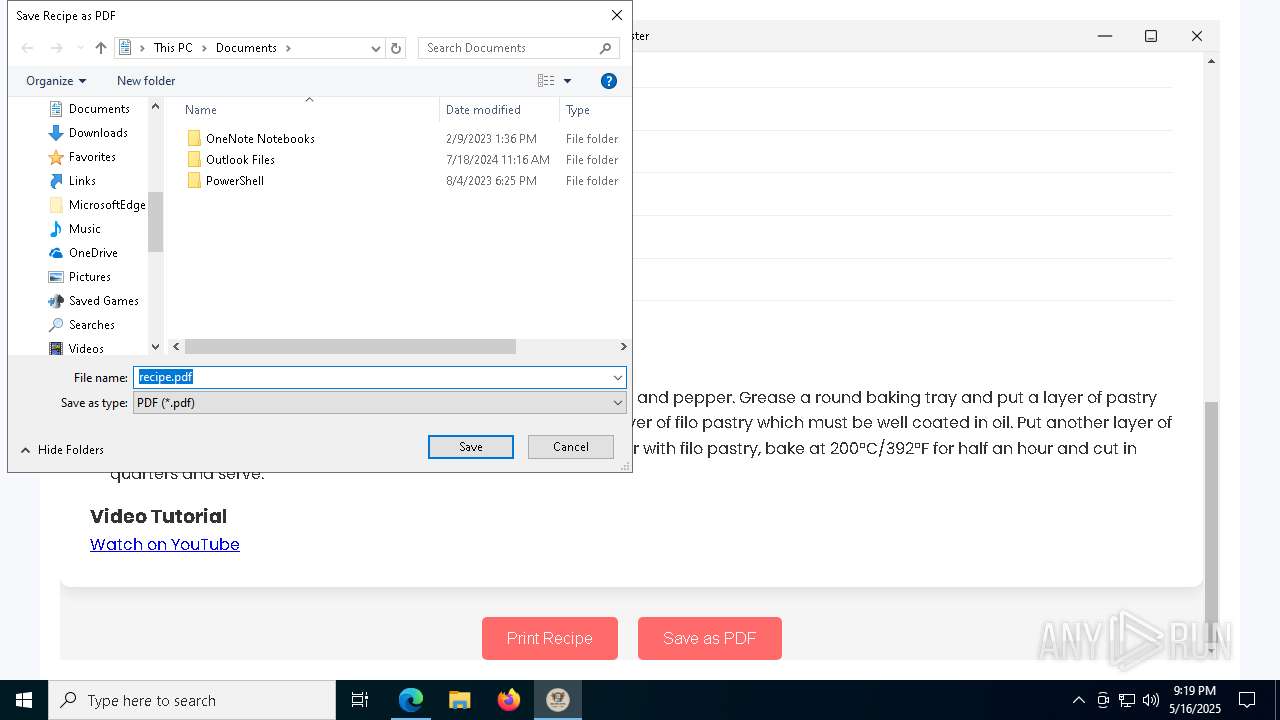Click the This PC breadcrumb
Screen dimensions: 1280x720
[x=173, y=48]
